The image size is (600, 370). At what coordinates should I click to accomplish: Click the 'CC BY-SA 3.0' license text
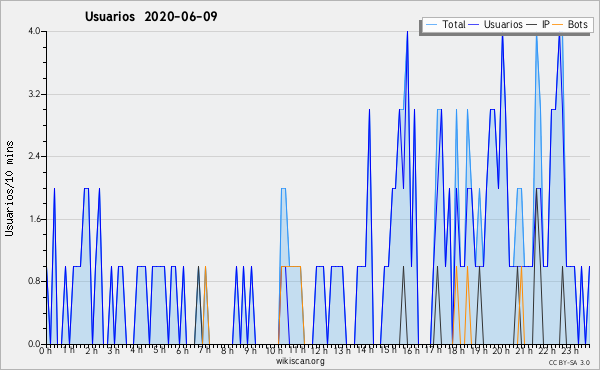(569, 363)
